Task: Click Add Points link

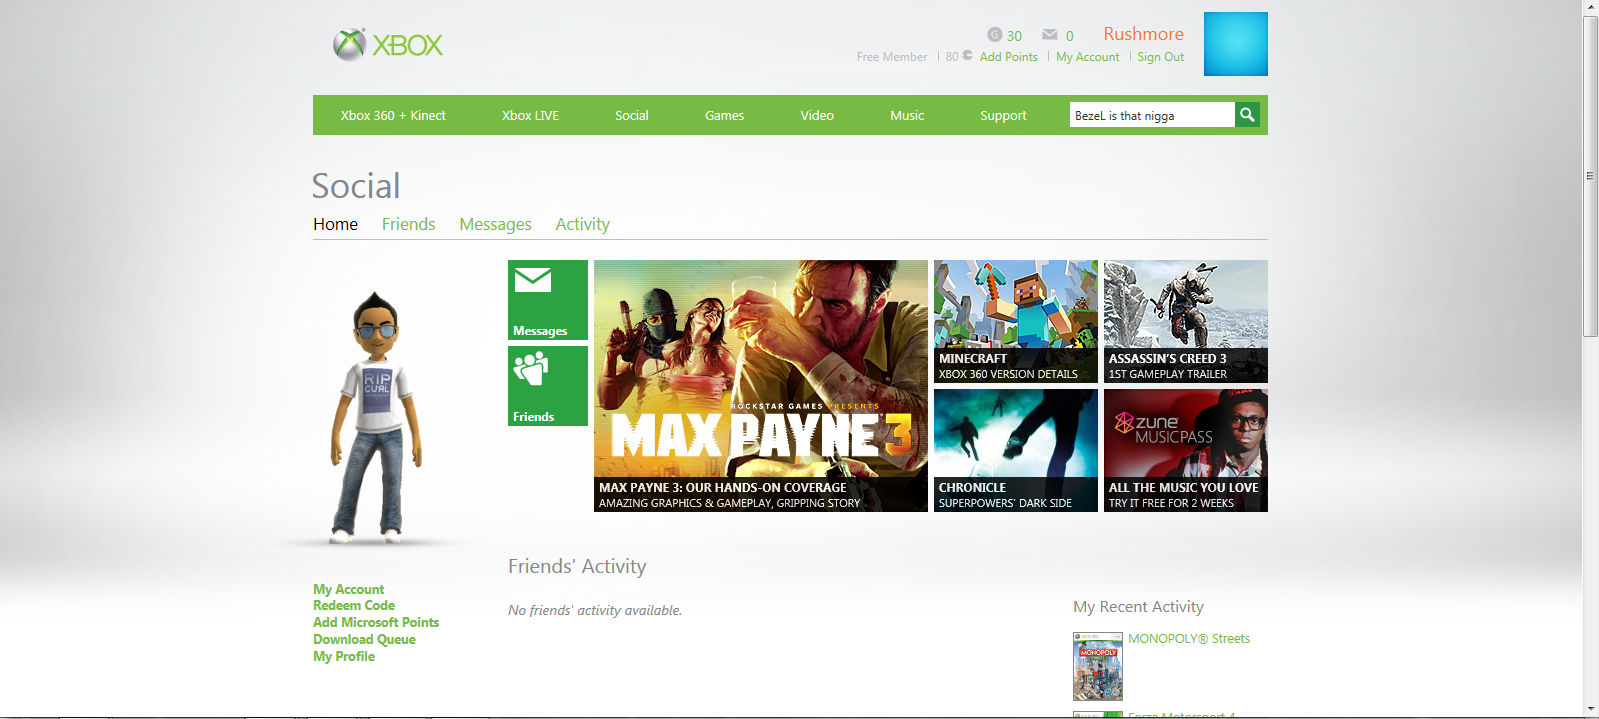Action: [1008, 57]
